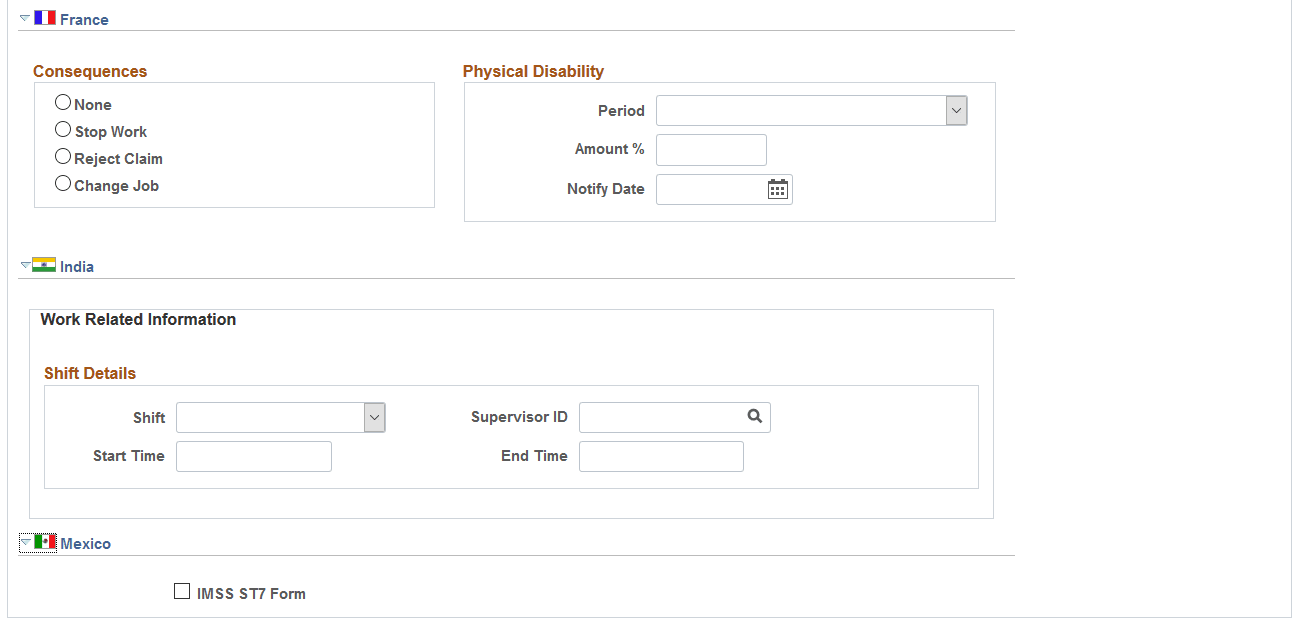
Task: Click inside the Amount % field
Action: [x=711, y=149]
